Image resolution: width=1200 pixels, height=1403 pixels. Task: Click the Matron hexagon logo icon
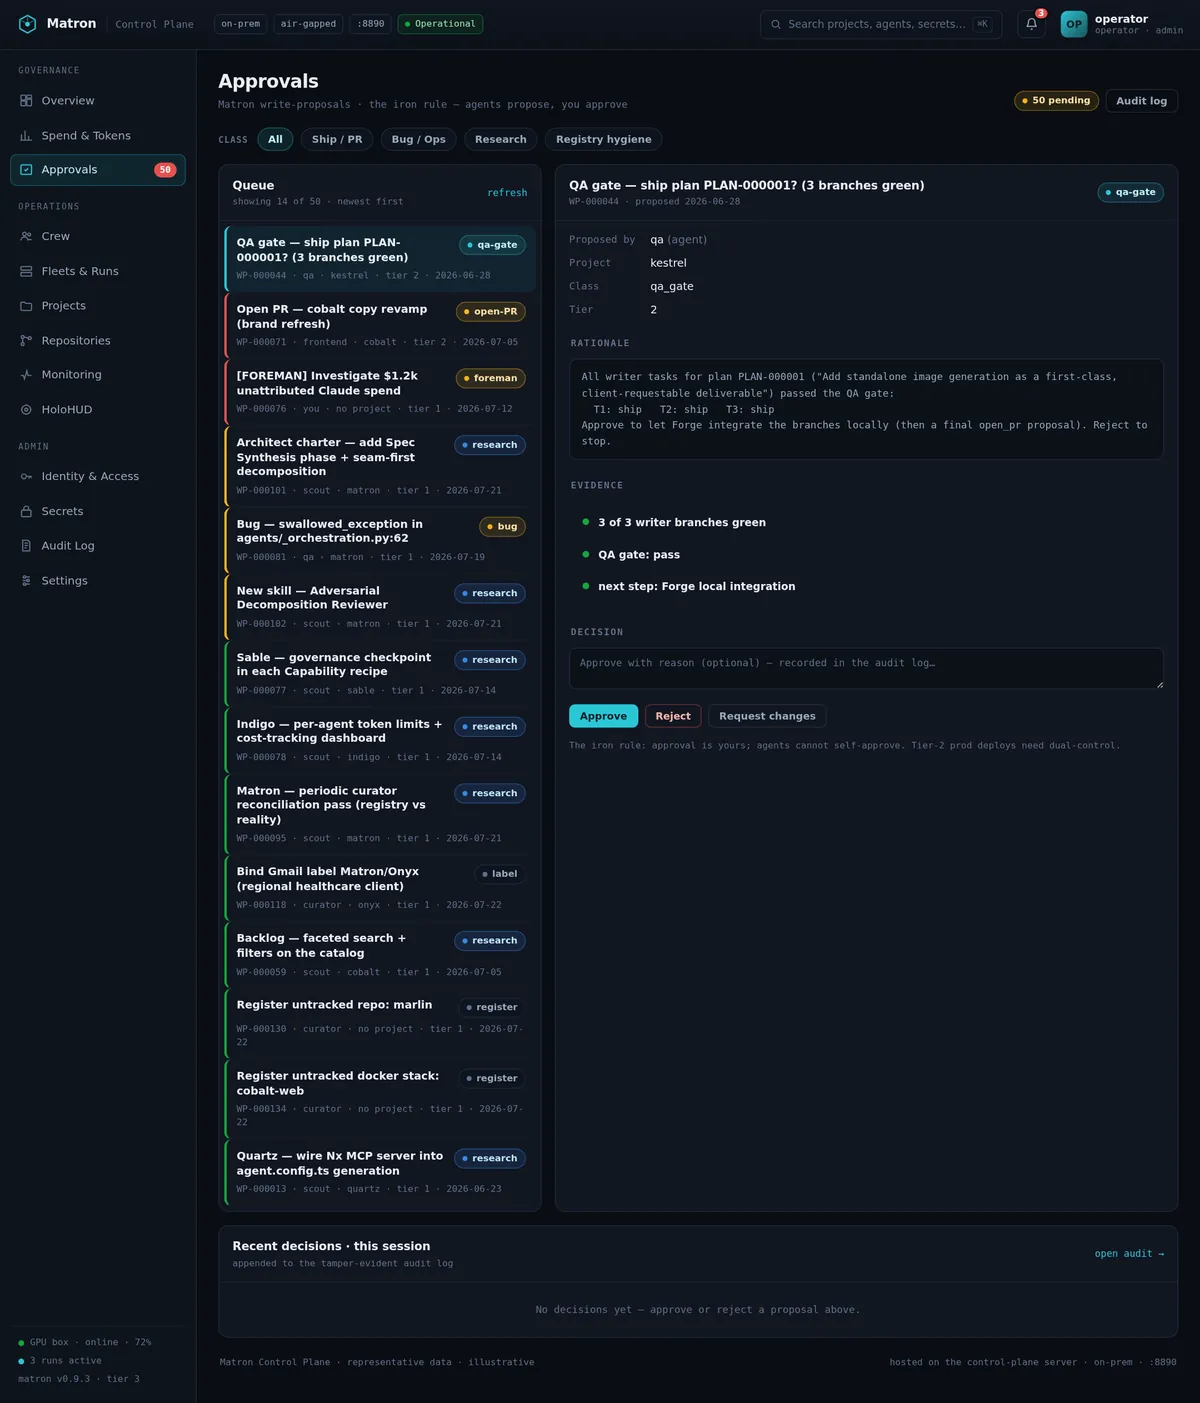click(28, 24)
